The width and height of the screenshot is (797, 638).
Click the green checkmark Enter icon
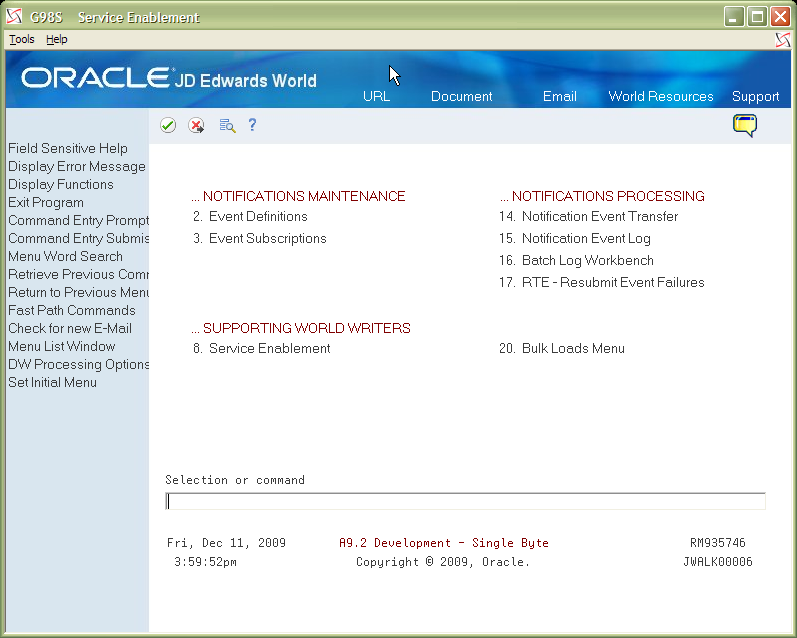[x=168, y=125]
